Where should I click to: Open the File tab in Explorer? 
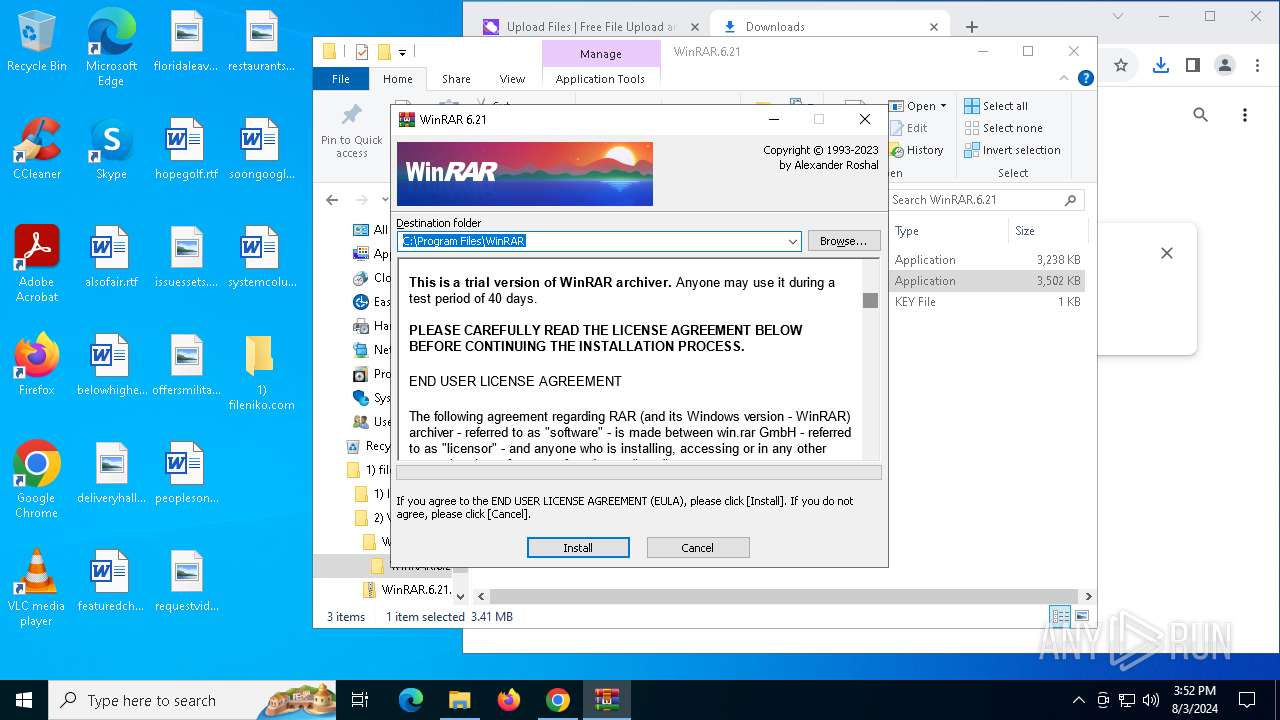tap(341, 79)
